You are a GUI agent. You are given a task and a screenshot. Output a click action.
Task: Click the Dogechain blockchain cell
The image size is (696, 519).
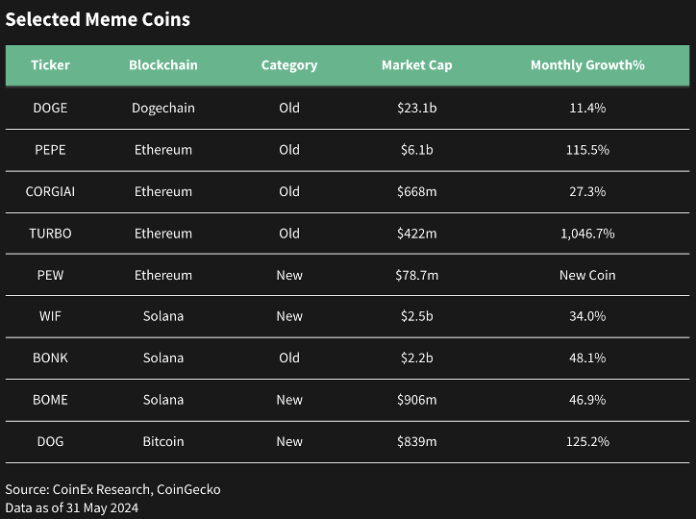pos(163,108)
